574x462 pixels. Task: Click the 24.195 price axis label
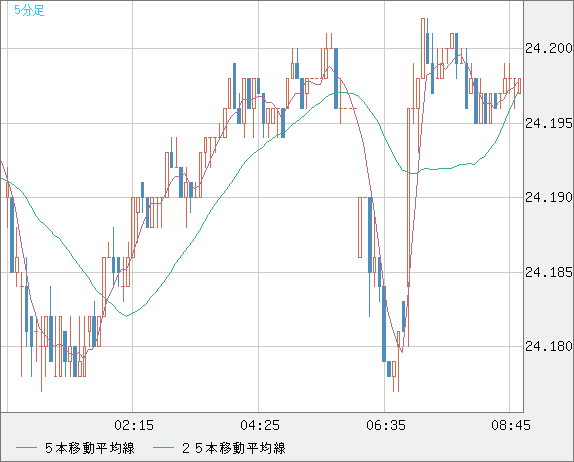point(549,123)
